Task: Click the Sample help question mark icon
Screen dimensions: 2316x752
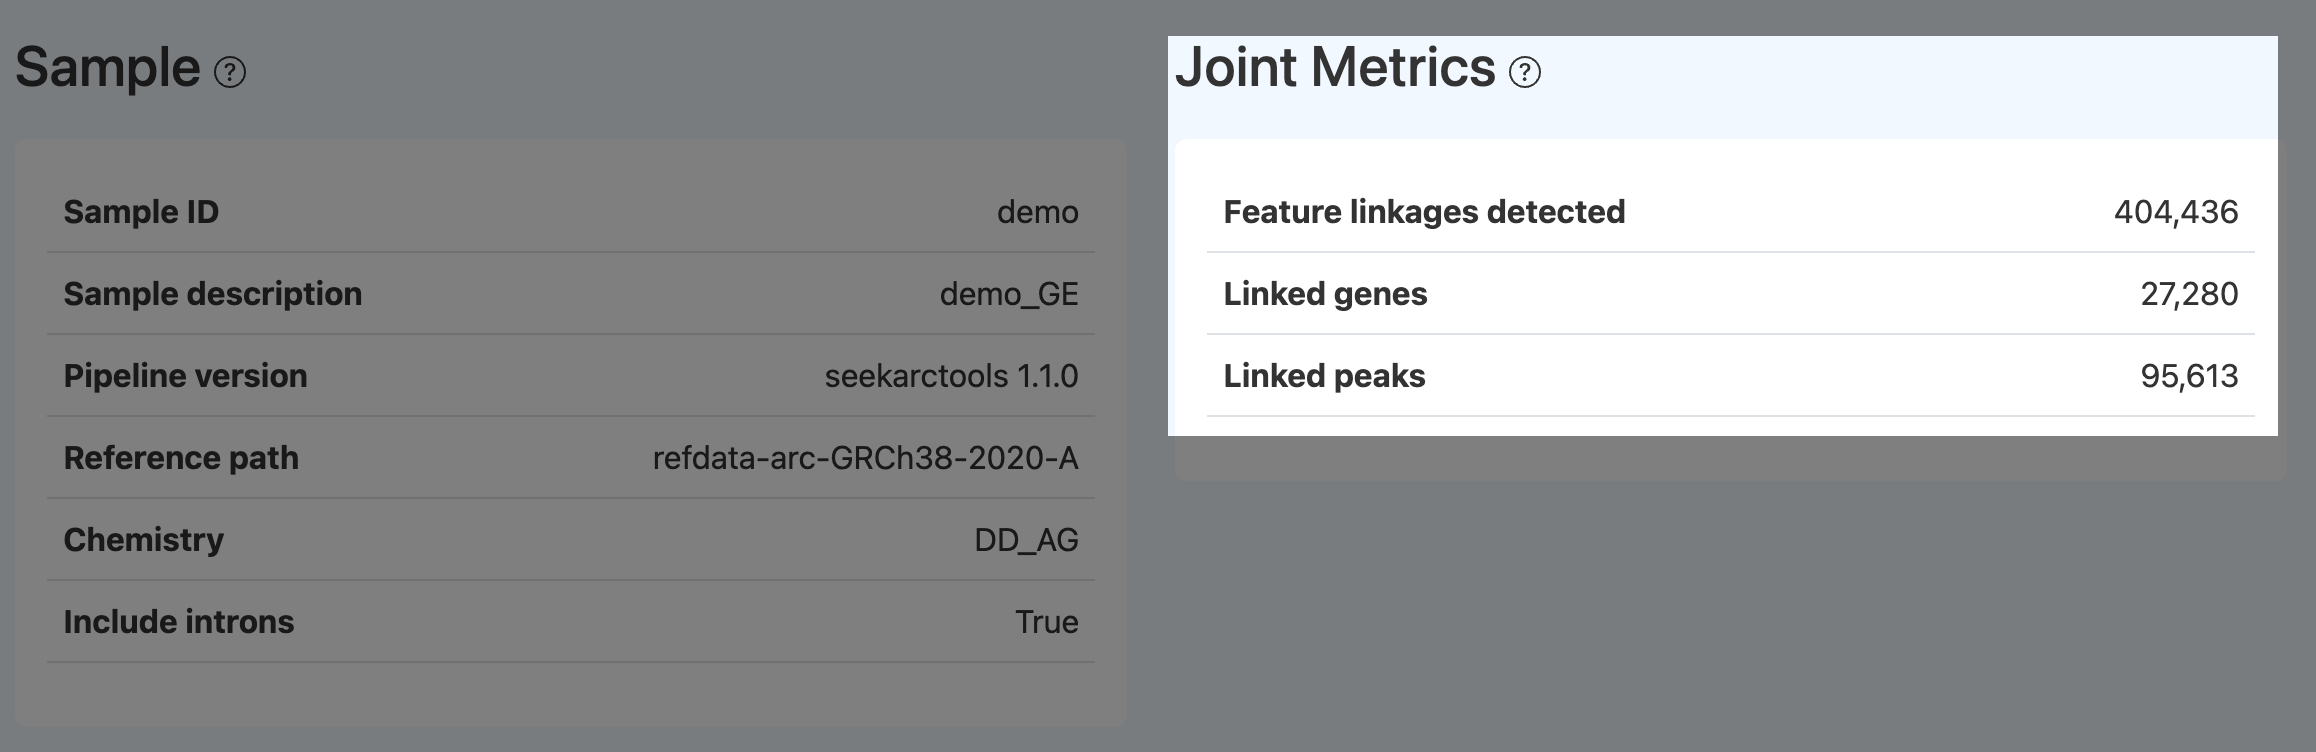Action: (230, 73)
